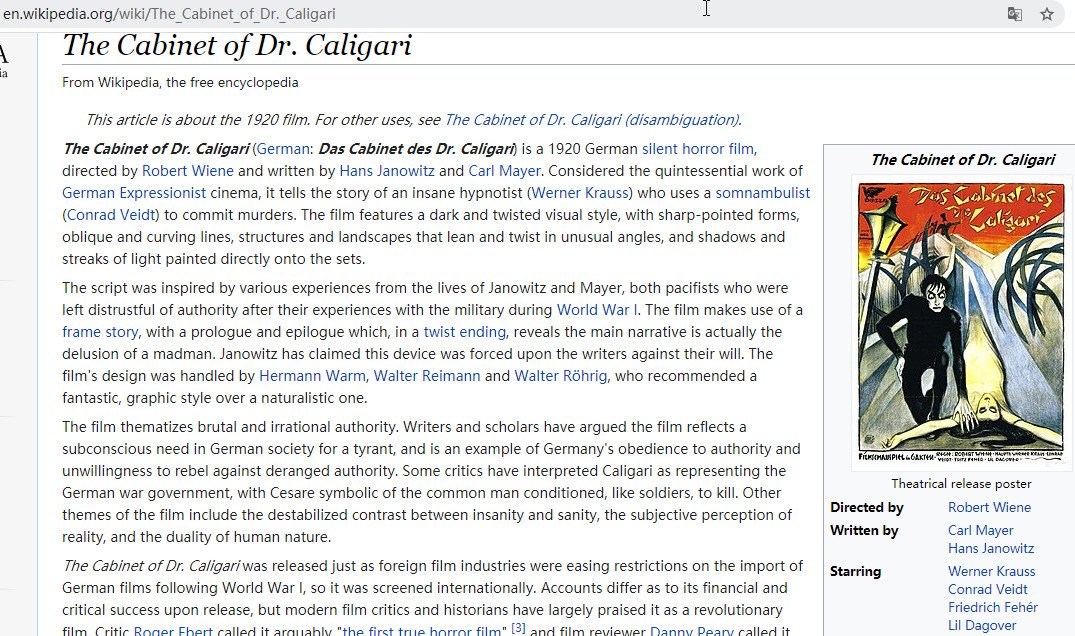Open Werner Krauss link in the lead paragraph
Image resolution: width=1075 pixels, height=636 pixels.
[x=580, y=193]
